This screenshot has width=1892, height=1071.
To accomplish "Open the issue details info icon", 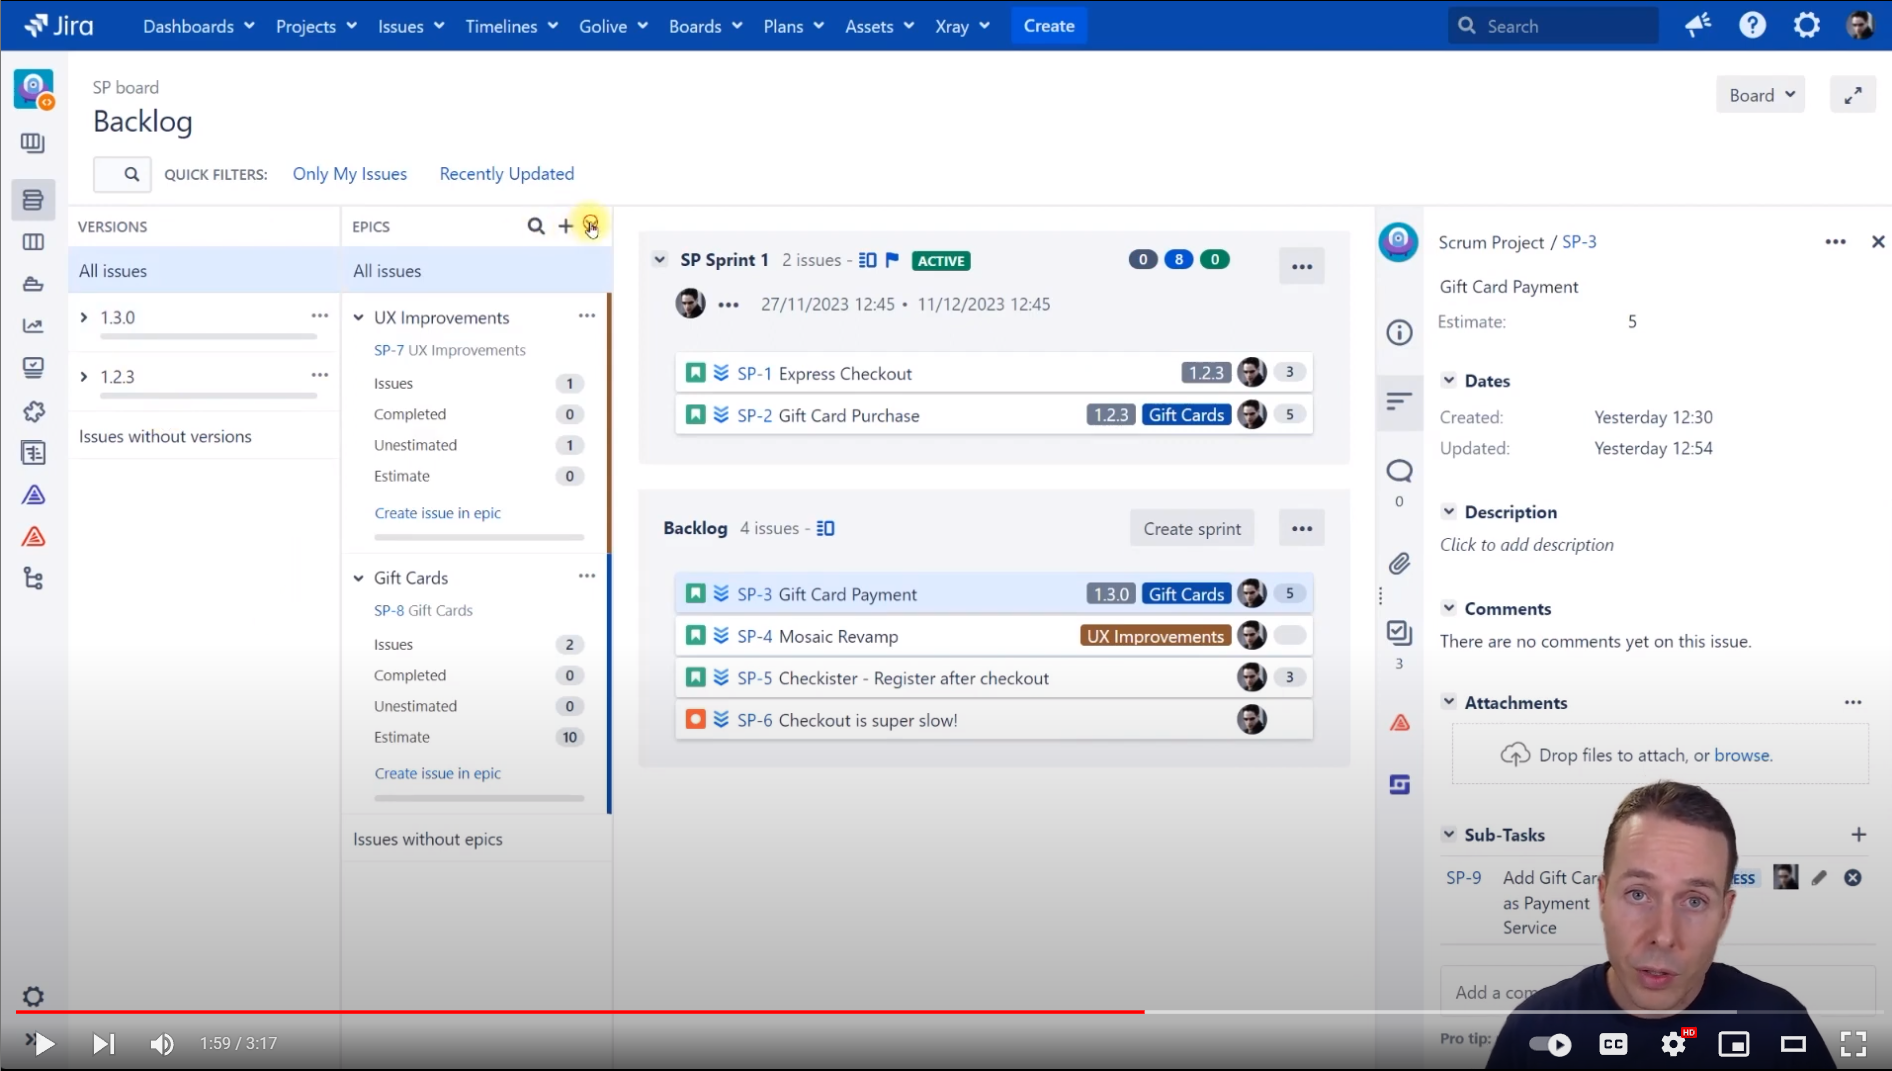I will [x=1399, y=332].
